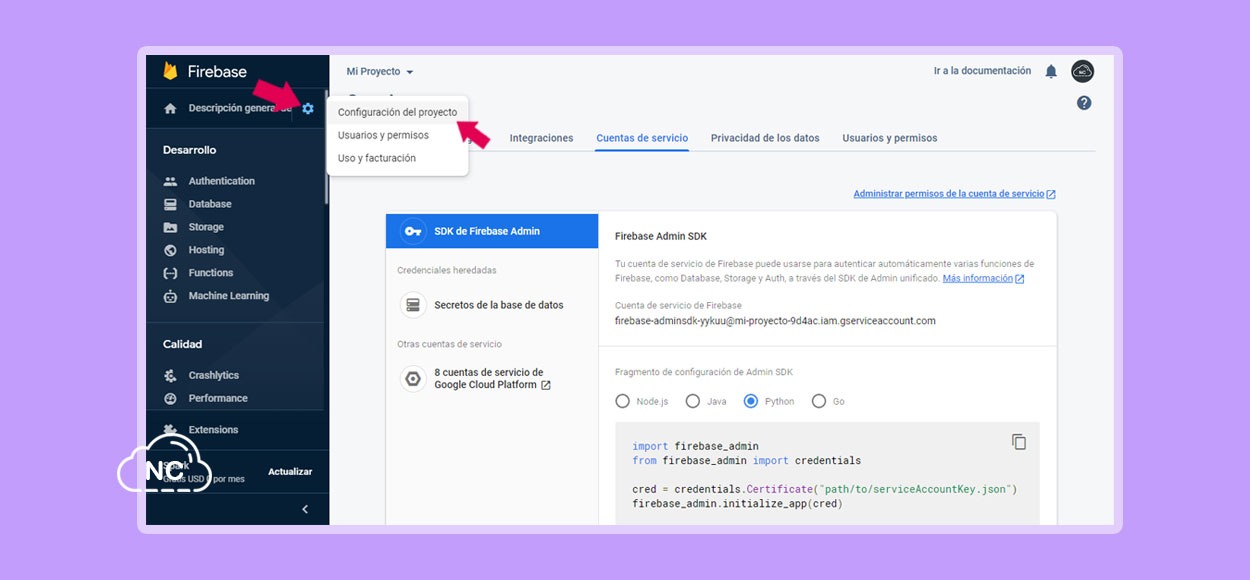Open the Functions icon in the sidebar
Viewport: 1250px width, 580px height.
point(170,273)
